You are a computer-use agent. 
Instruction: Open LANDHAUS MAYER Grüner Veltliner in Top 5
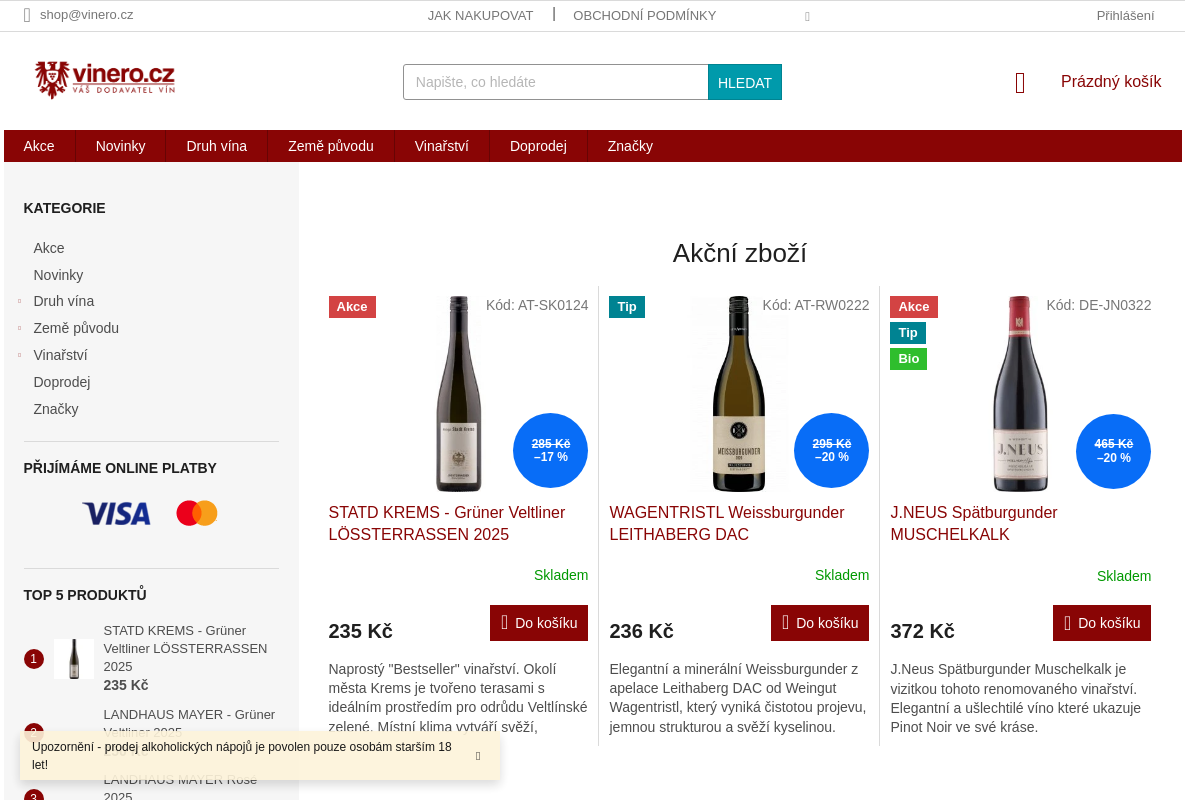pos(190,722)
